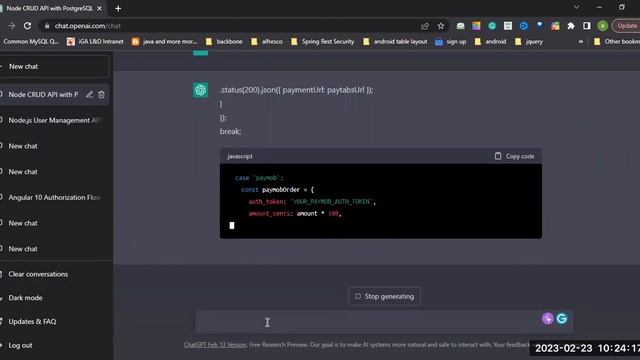Select the Node CRUD API with P conversation
This screenshot has height=360, width=640.
pyautogui.click(x=43, y=94)
